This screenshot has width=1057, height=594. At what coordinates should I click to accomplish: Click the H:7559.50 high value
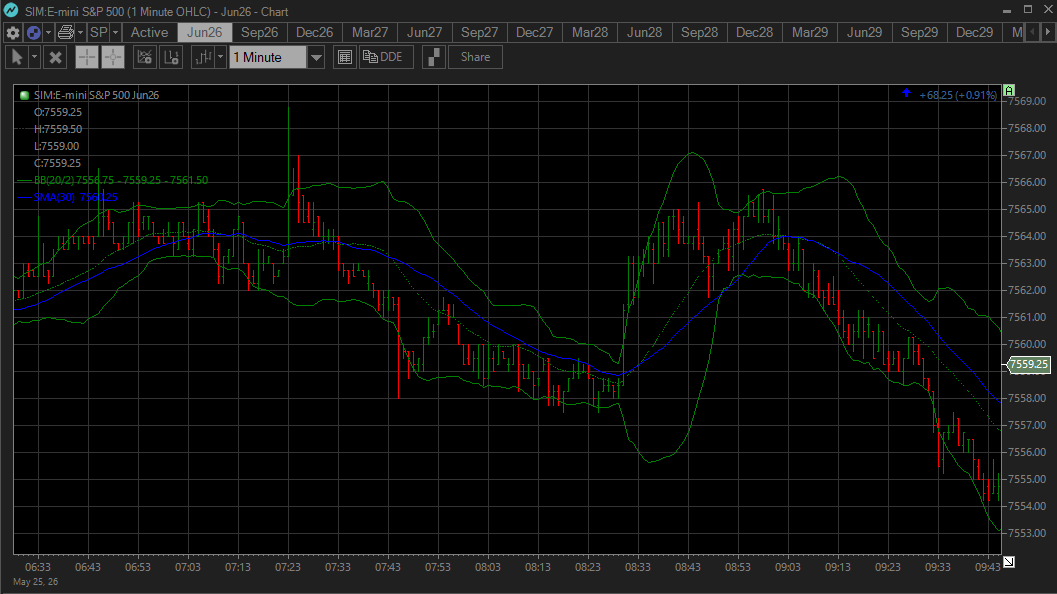click(x=58, y=129)
